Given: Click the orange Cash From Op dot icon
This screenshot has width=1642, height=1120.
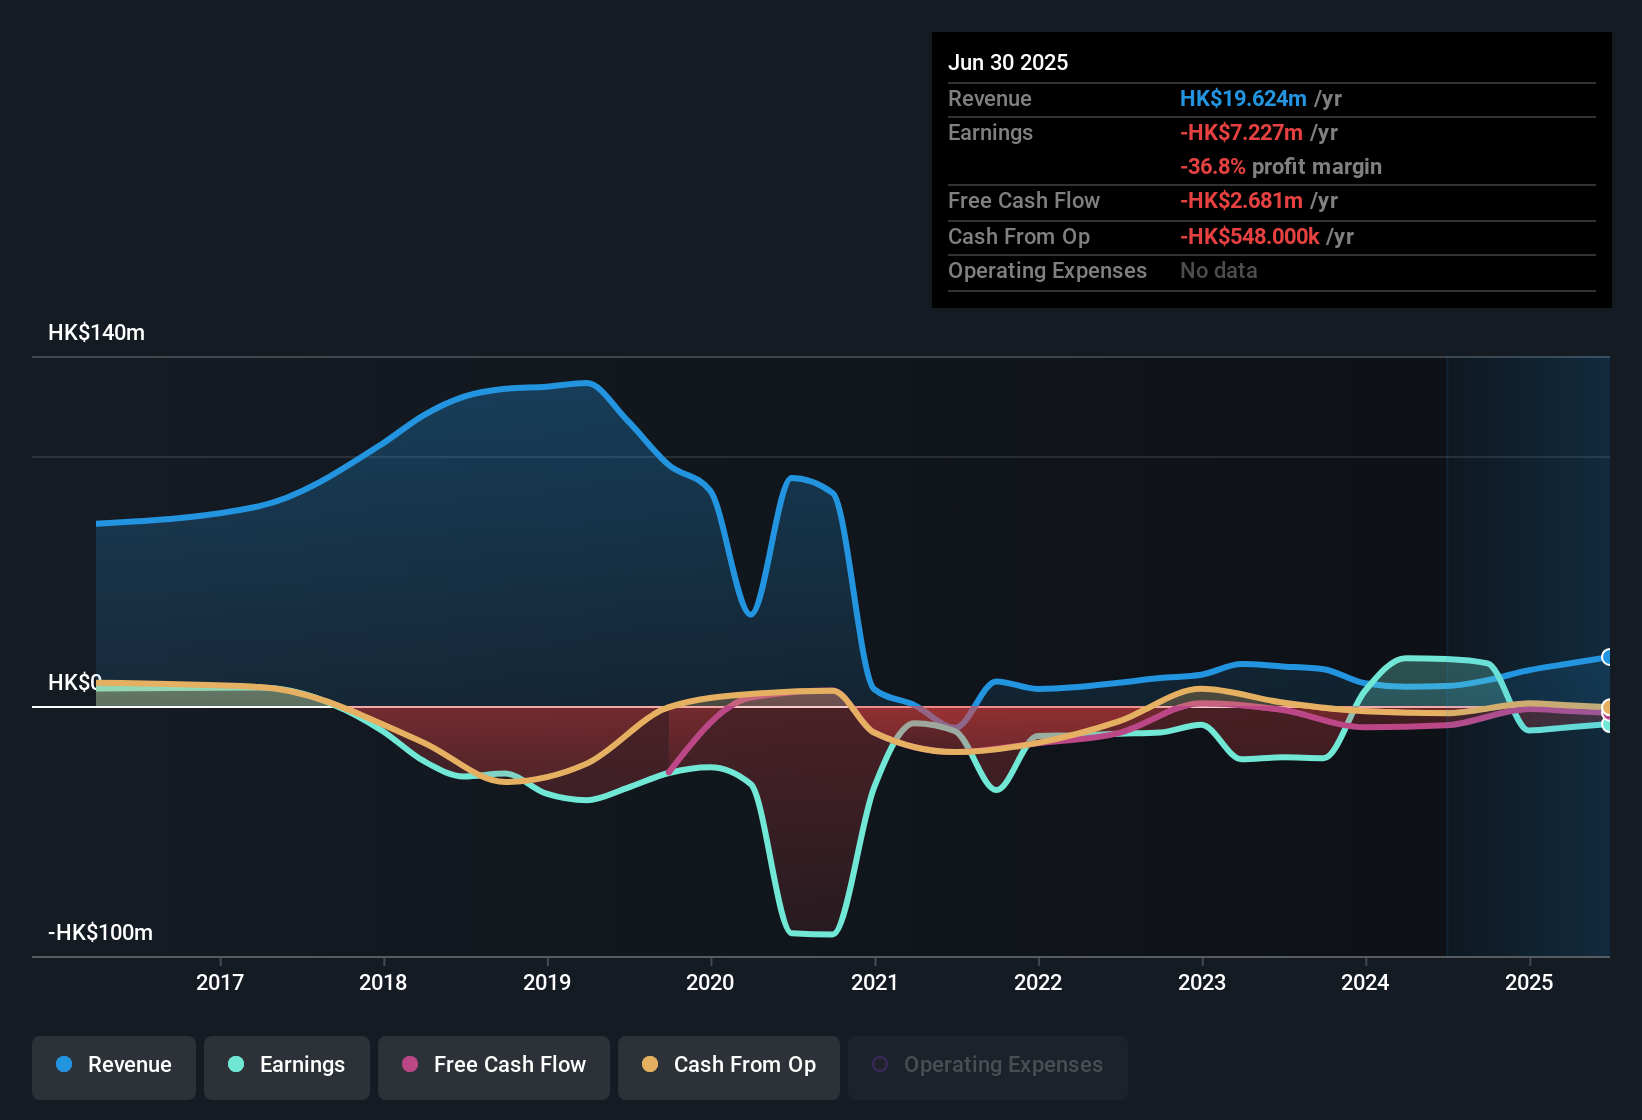Looking at the screenshot, I should (649, 1065).
